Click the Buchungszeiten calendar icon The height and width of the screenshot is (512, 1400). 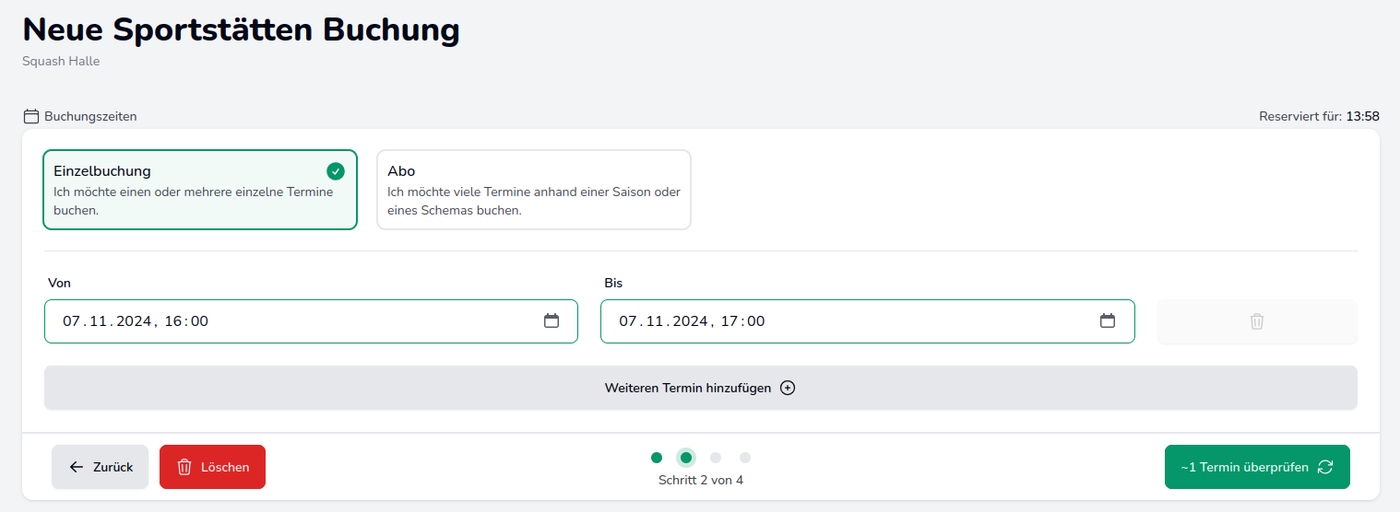coord(31,116)
